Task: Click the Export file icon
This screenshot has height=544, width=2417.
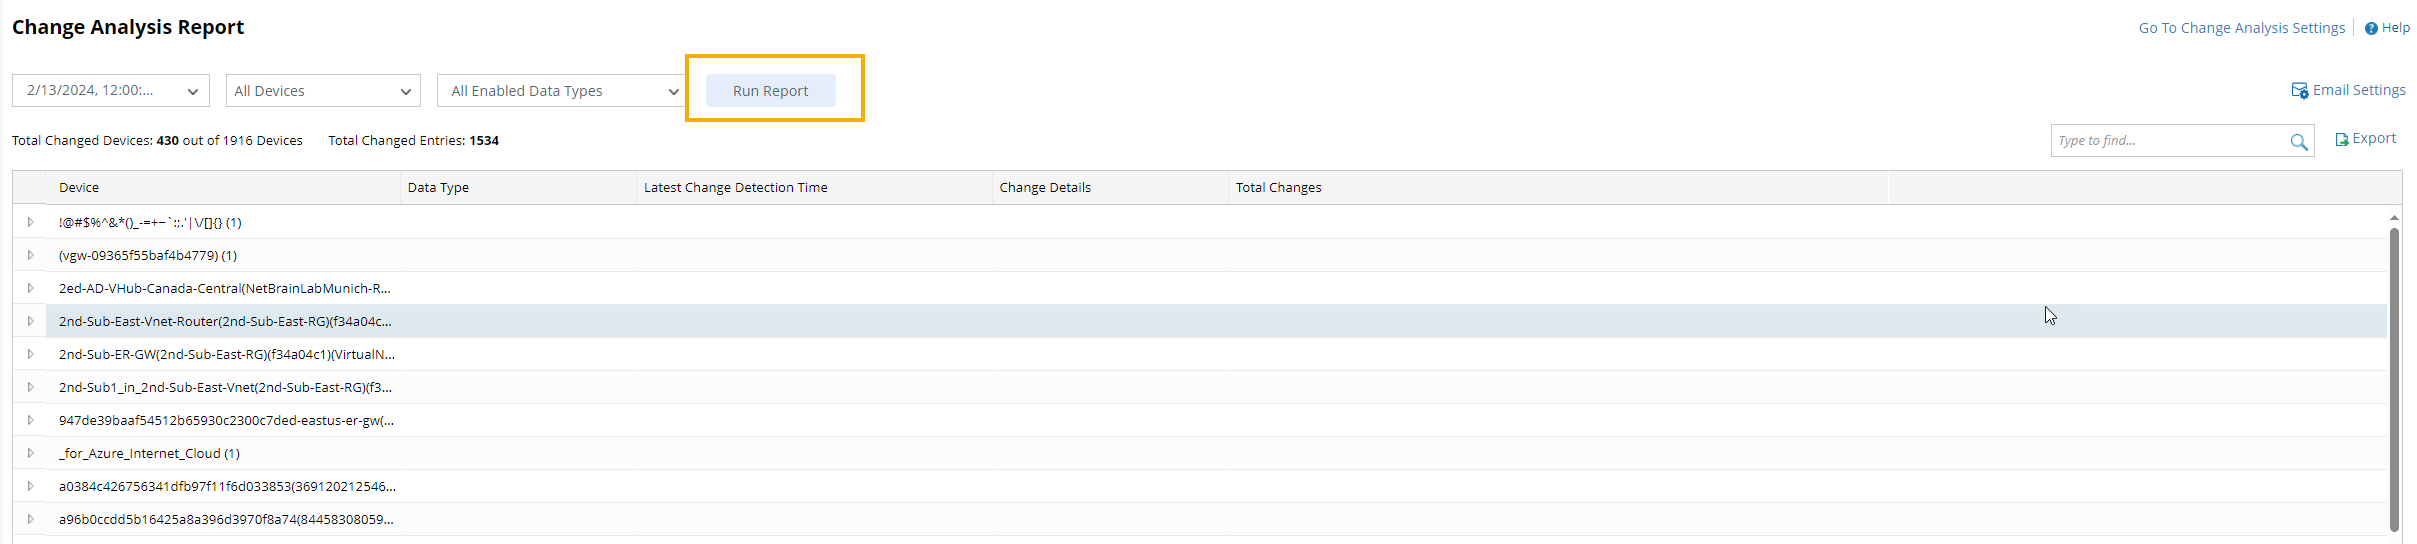Action: point(2342,140)
